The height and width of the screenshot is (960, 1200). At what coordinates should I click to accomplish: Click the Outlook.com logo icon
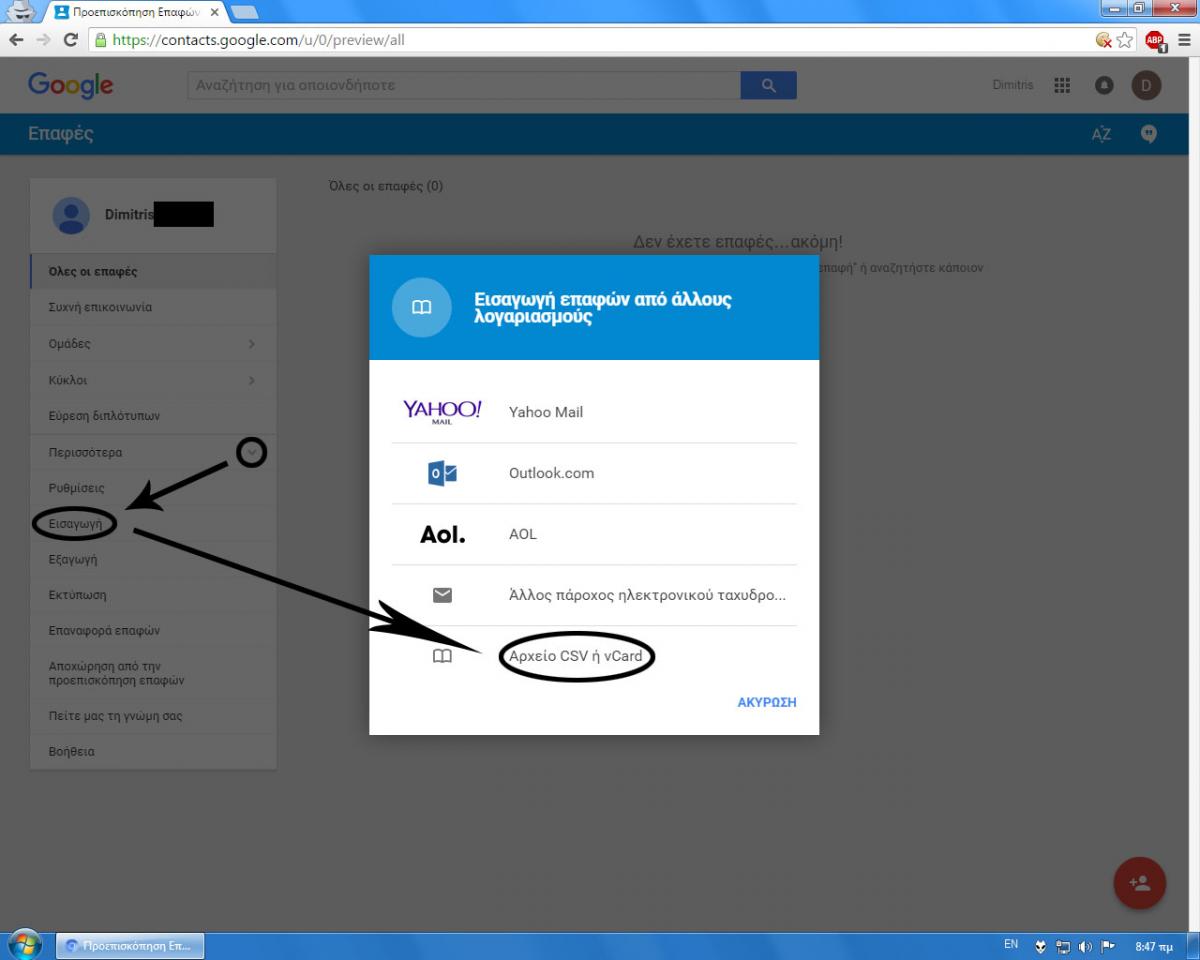442,473
